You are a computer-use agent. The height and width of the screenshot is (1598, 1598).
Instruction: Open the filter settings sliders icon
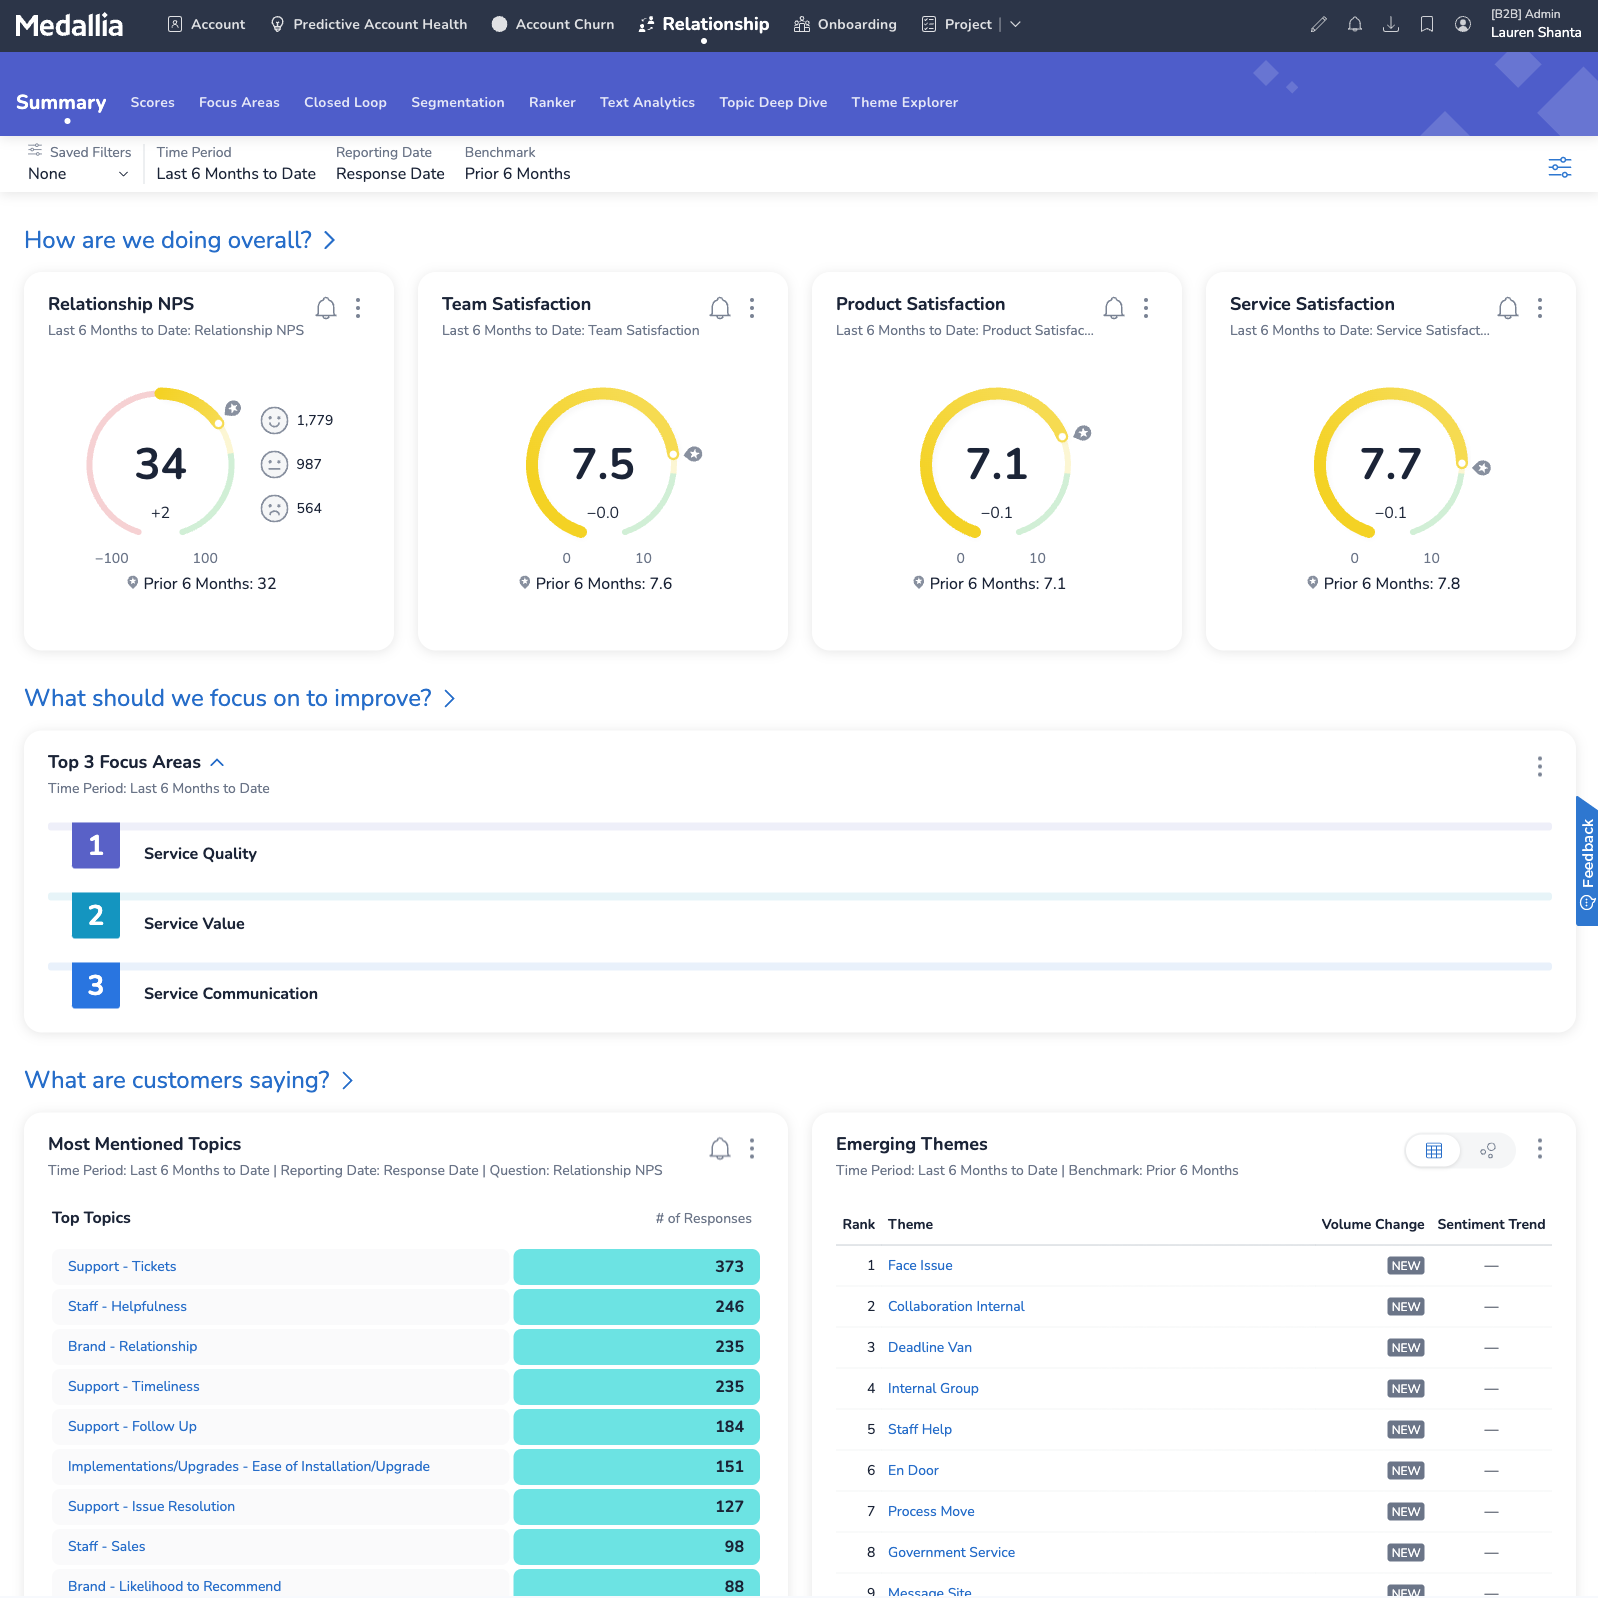click(x=1559, y=167)
